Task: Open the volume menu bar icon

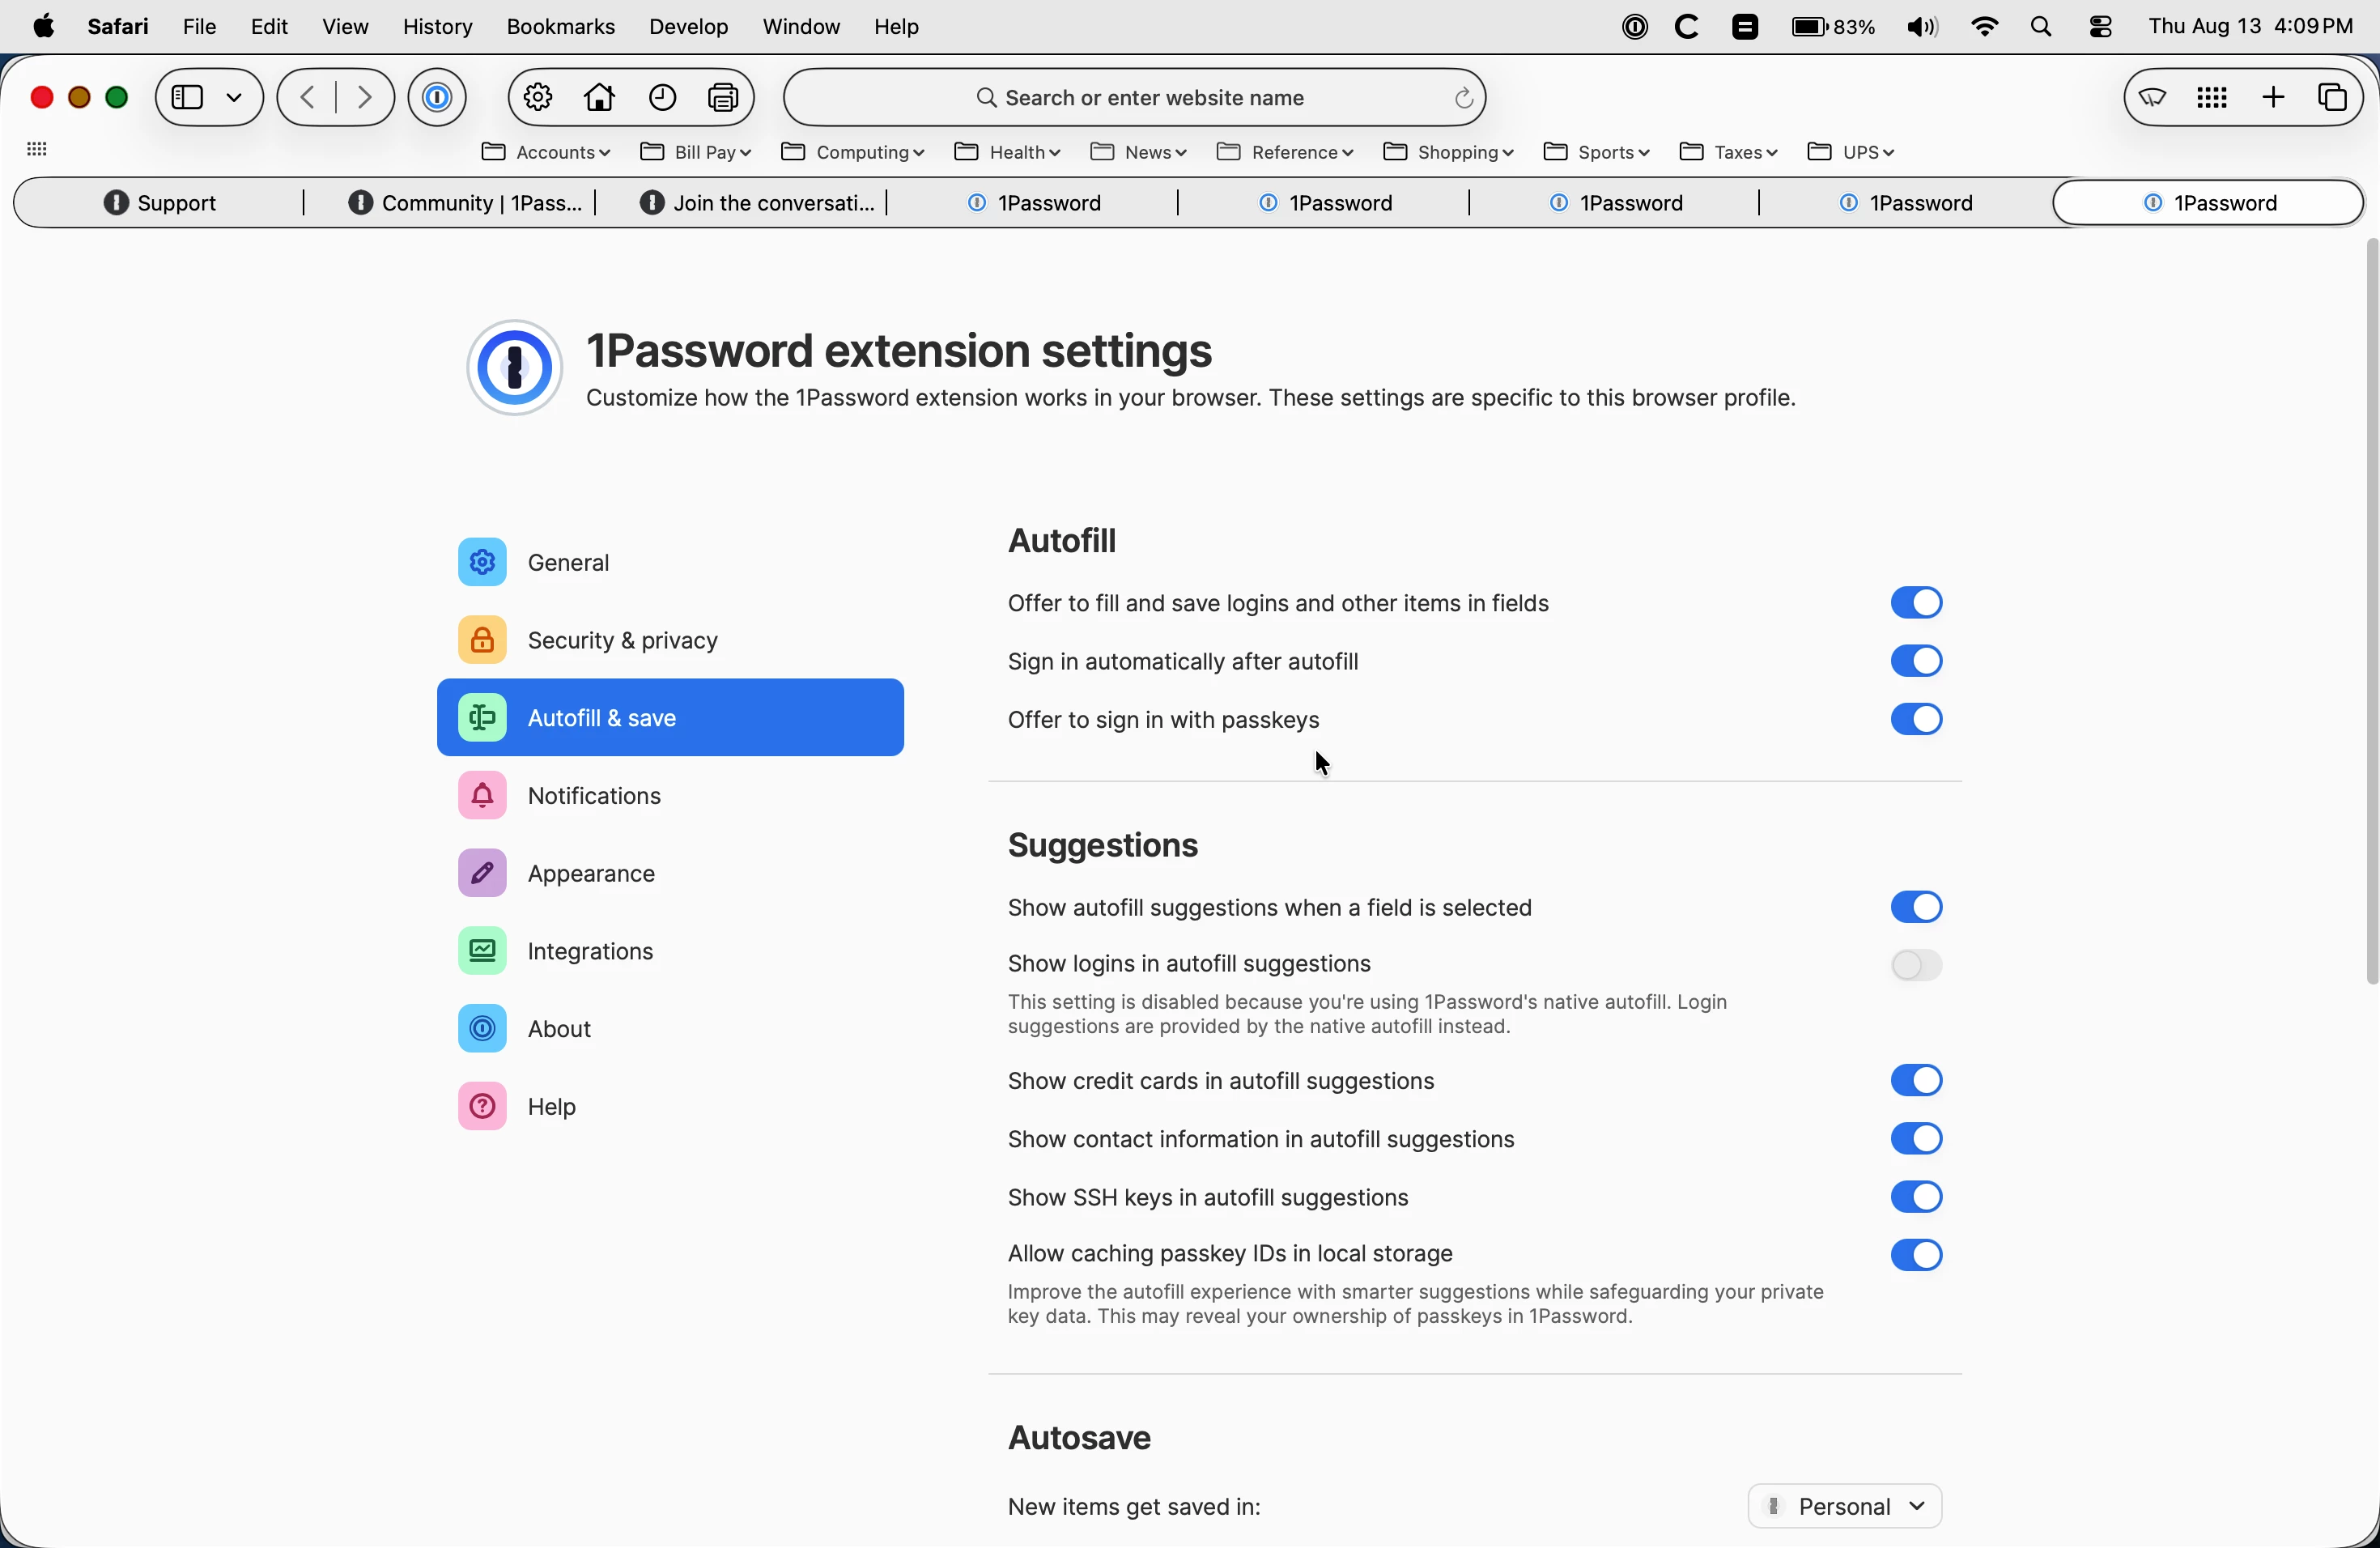Action: click(1922, 27)
